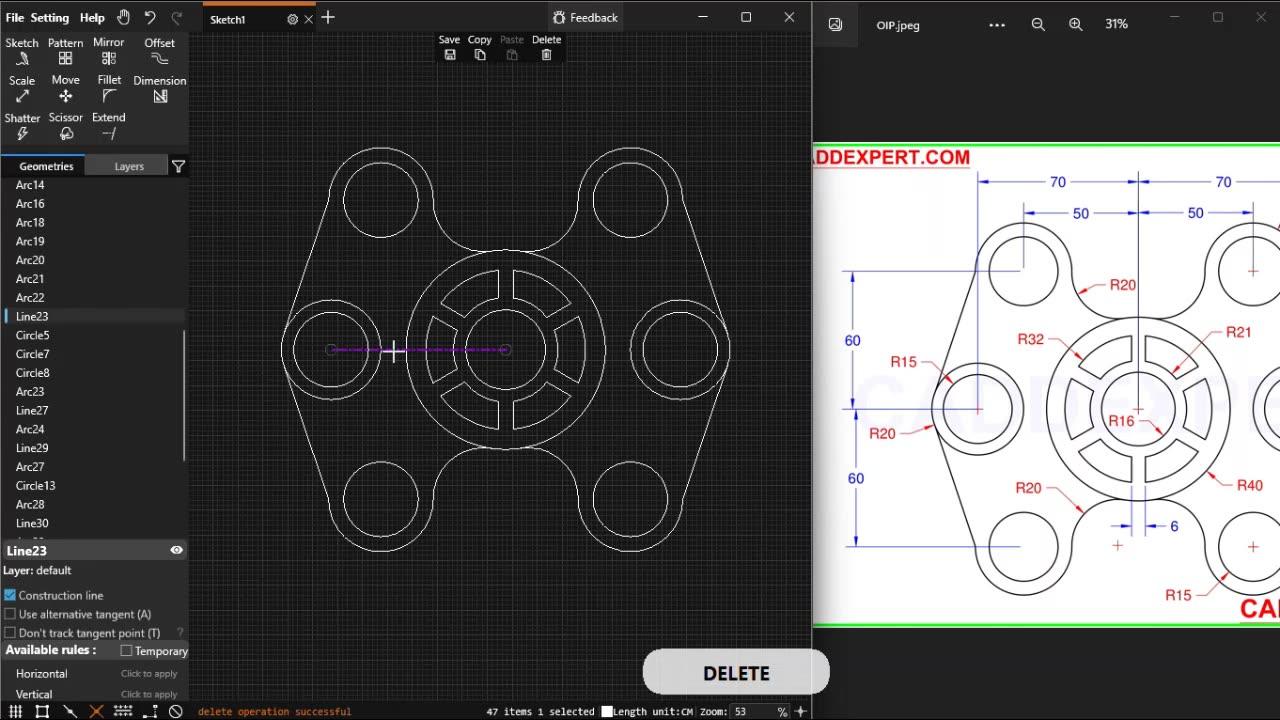
Task: Open the Help menu
Action: tap(92, 17)
